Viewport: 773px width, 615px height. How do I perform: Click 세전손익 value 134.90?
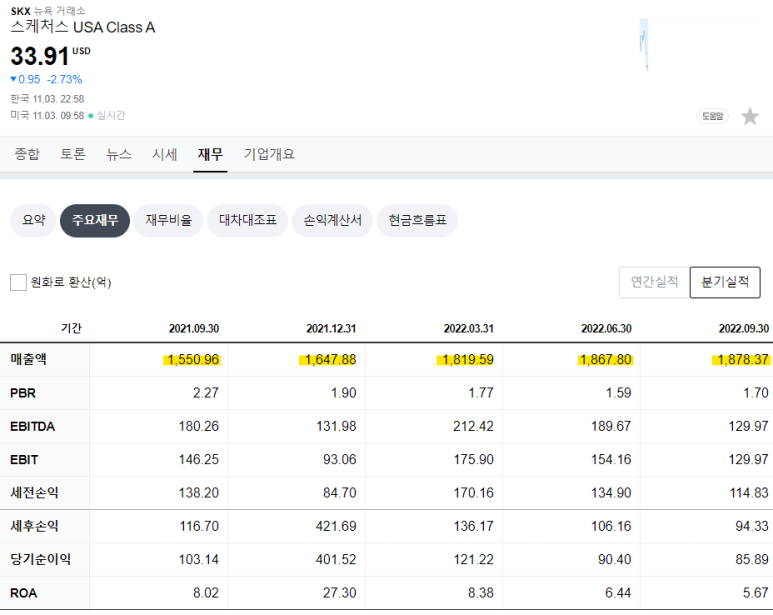[611, 493]
